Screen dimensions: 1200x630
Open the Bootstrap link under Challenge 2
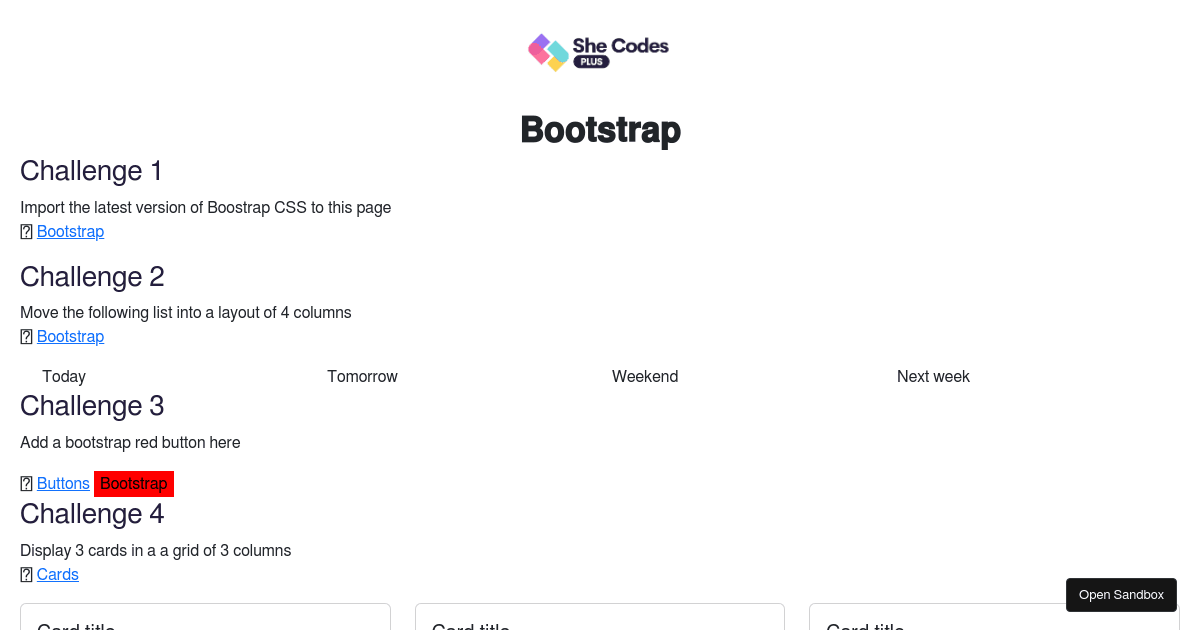click(x=70, y=336)
